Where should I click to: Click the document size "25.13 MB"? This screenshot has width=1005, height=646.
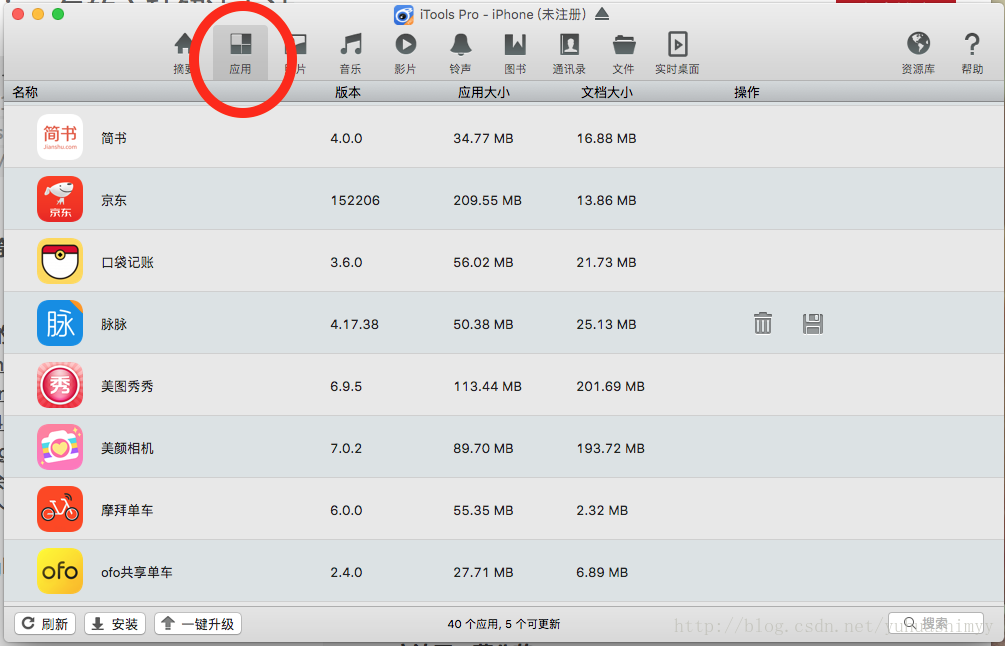click(606, 324)
